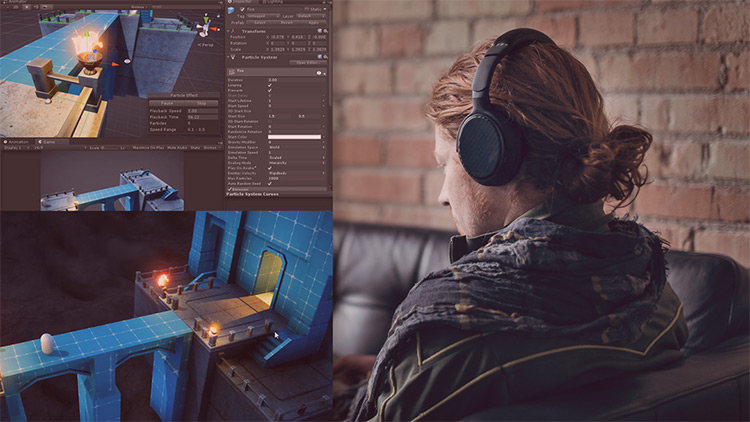
Task: Toggle the 3D Start Size checkbox
Action: coord(270,111)
